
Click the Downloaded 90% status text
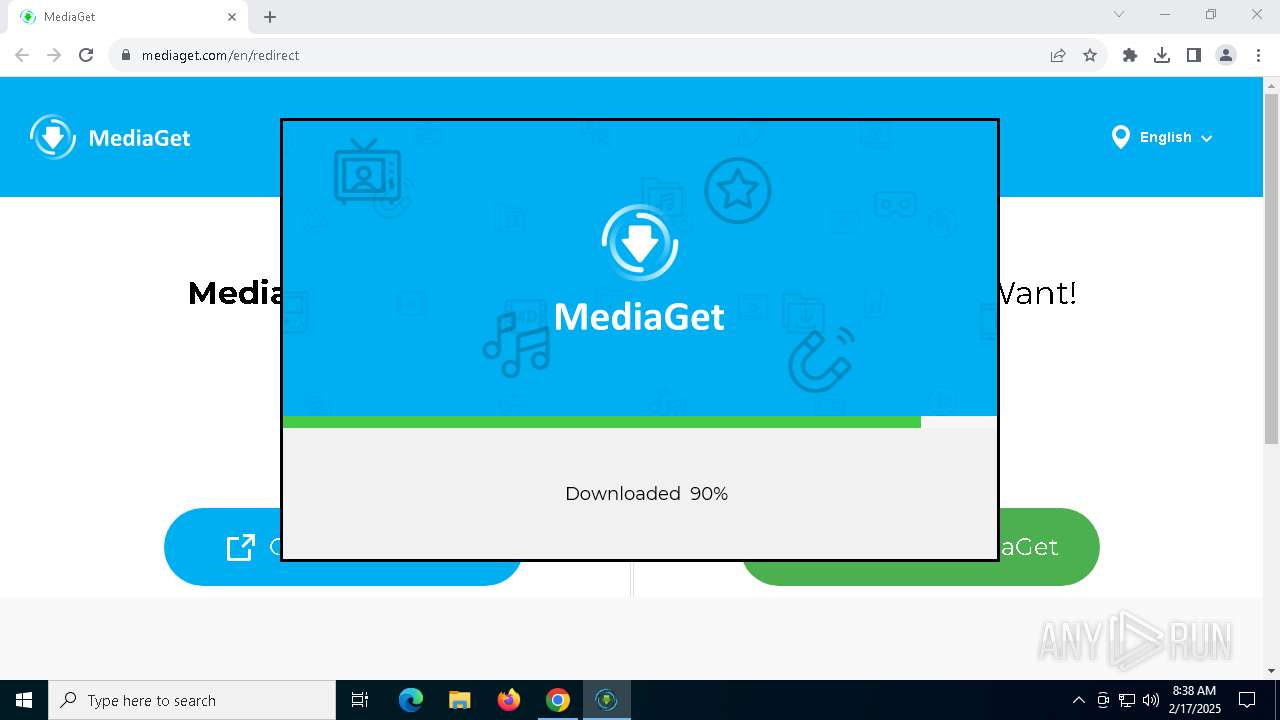pos(646,493)
